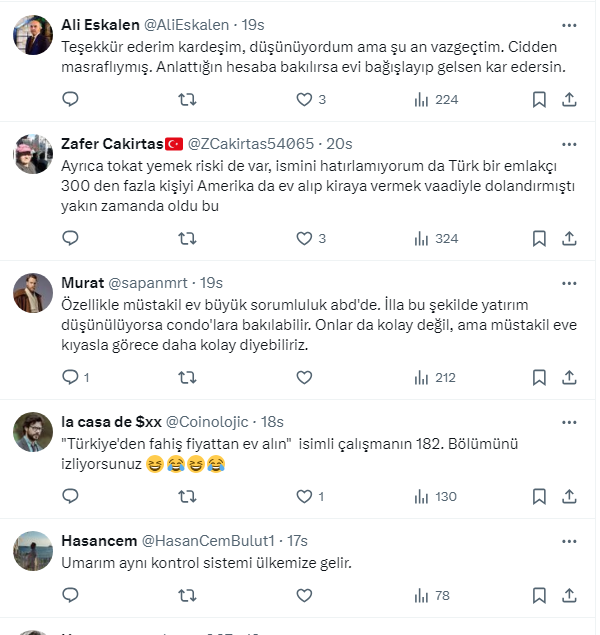This screenshot has width=600, height=635.
Task: Click Murat's profile avatar
Action: tap(33, 293)
